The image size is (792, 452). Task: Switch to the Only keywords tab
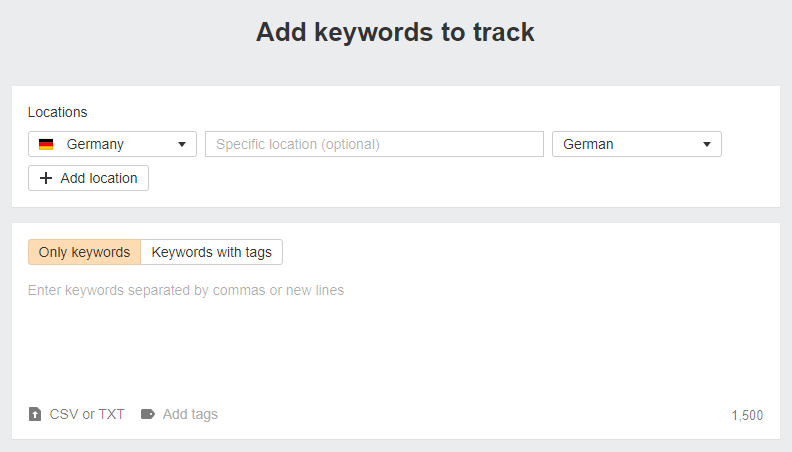[84, 252]
